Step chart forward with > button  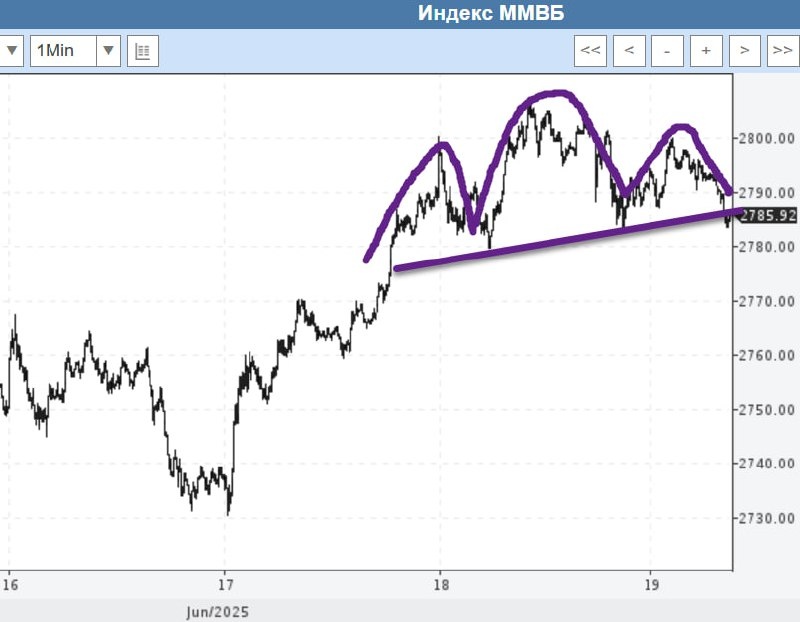[745, 51]
